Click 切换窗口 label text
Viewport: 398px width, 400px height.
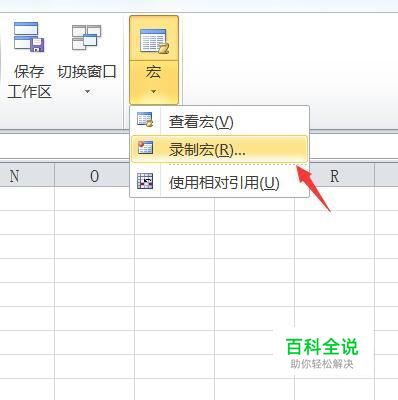click(87, 72)
